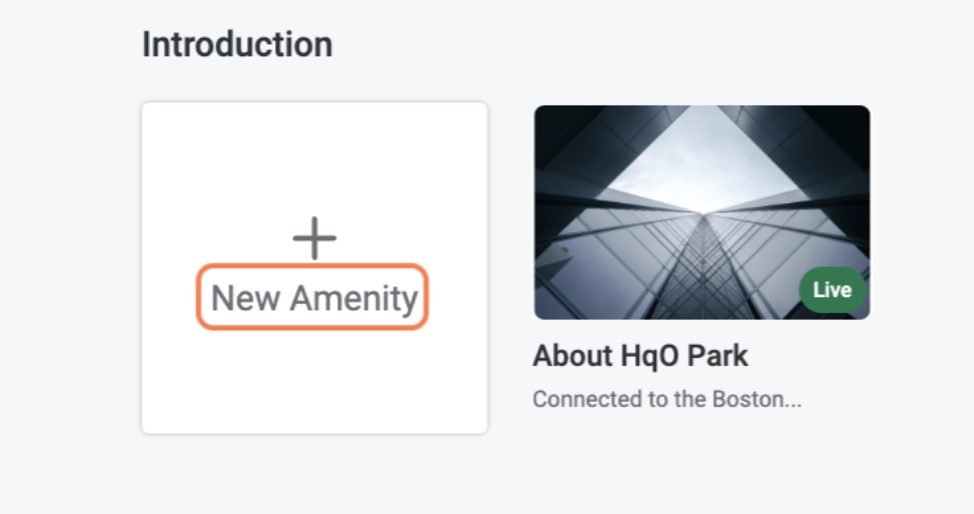Select the highlighted New Amenity label
The width and height of the screenshot is (974, 514).
(314, 298)
